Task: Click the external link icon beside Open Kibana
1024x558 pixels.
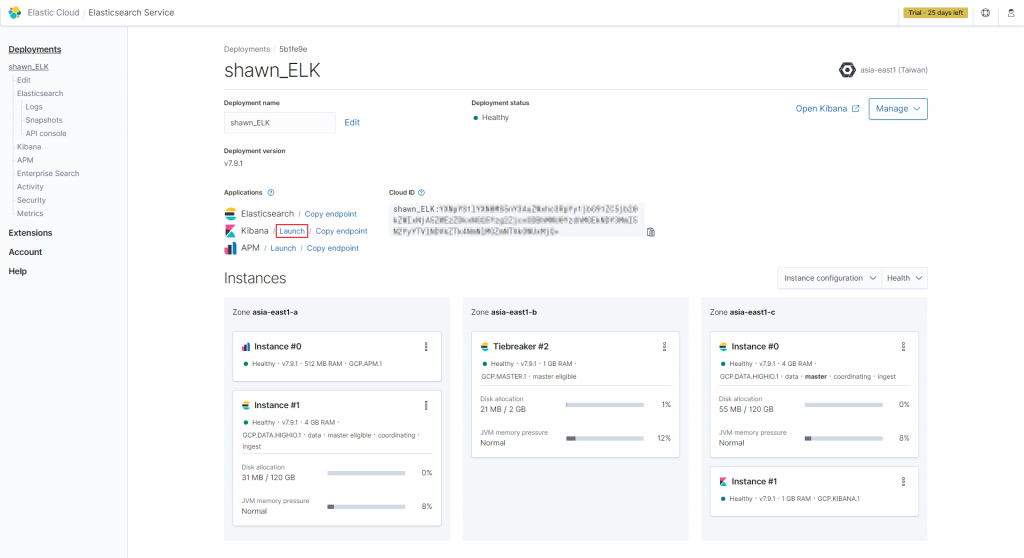Action: point(855,108)
